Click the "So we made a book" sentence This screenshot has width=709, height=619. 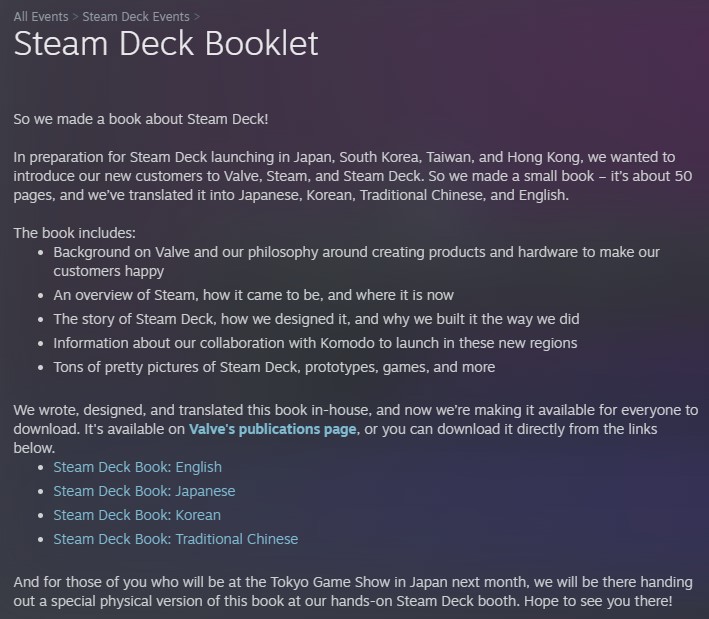click(x=141, y=119)
